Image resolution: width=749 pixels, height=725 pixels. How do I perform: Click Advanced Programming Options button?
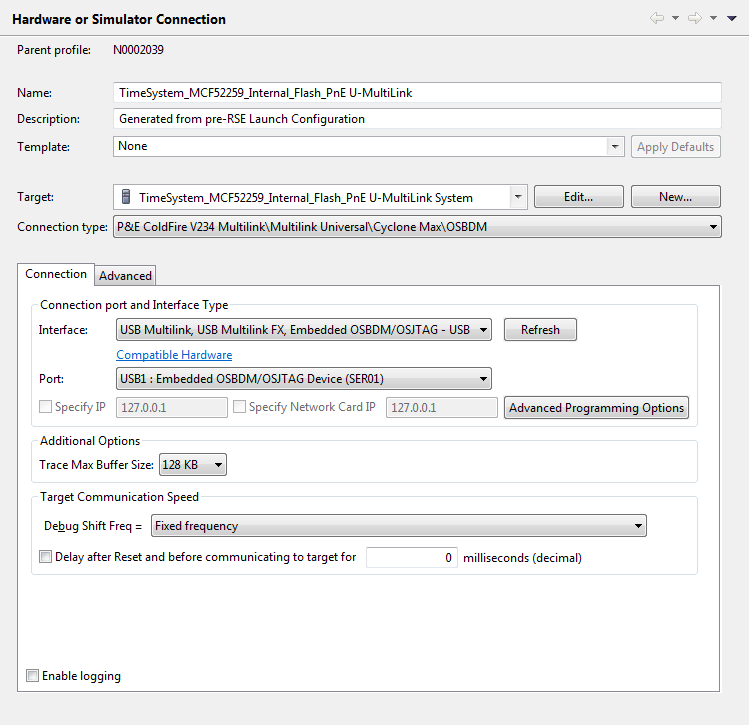[596, 407]
